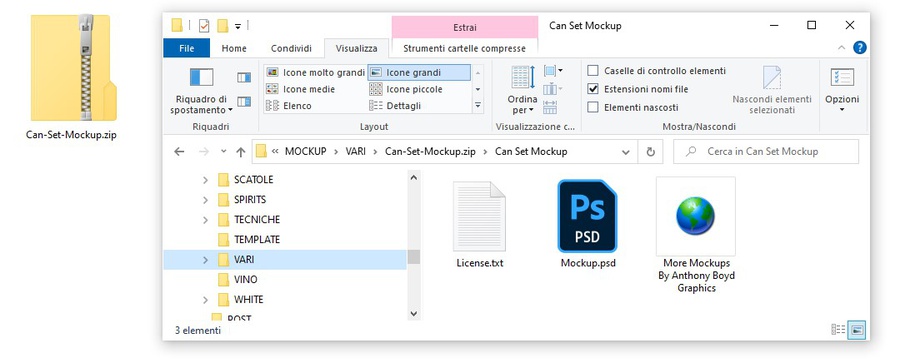
Task: Switch to the Condividi ribbon tab
Action: (291, 48)
